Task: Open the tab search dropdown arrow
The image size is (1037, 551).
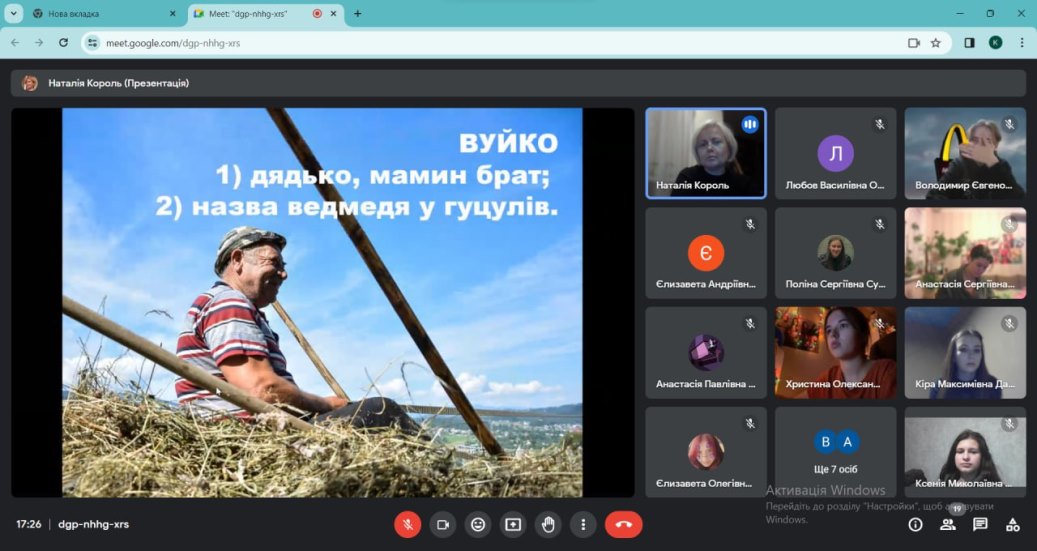Action: [x=13, y=13]
